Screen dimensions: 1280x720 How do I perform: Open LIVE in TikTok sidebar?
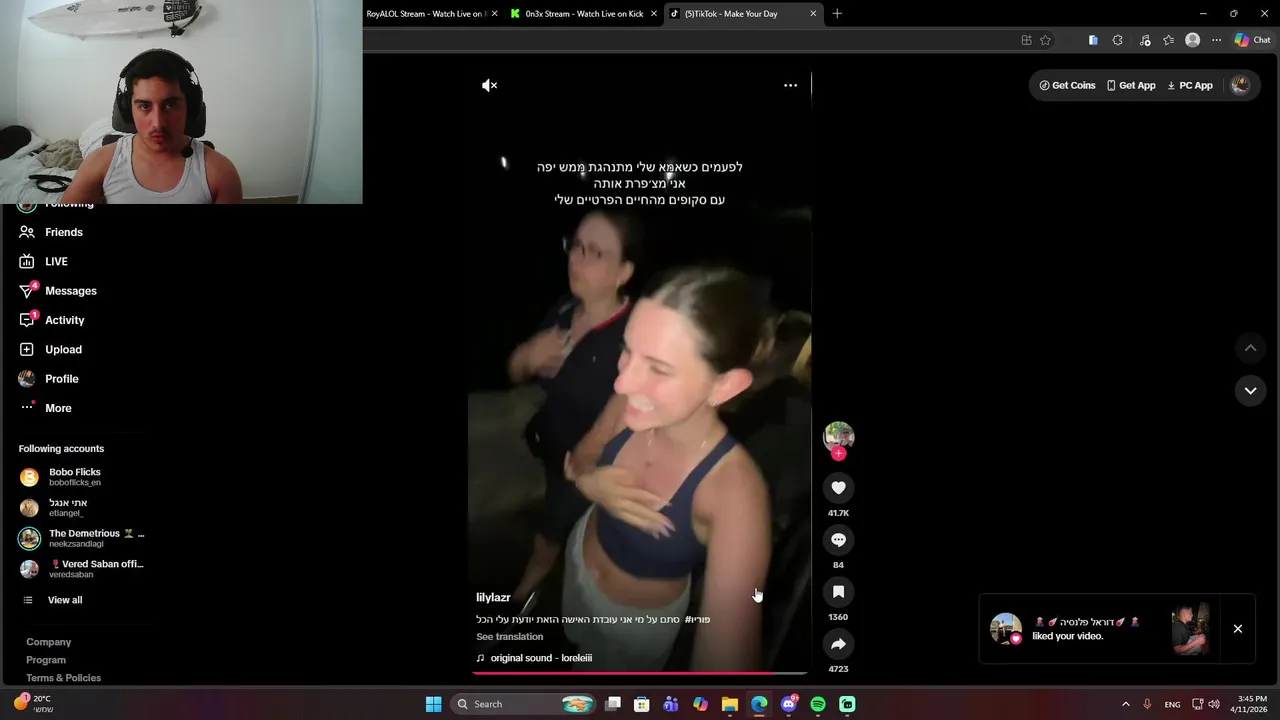(x=43, y=261)
